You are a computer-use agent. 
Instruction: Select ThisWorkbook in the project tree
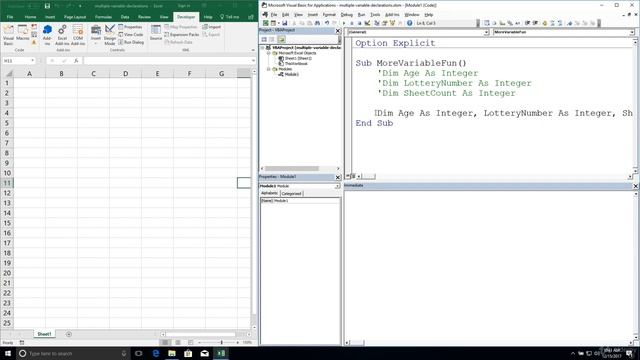296,64
